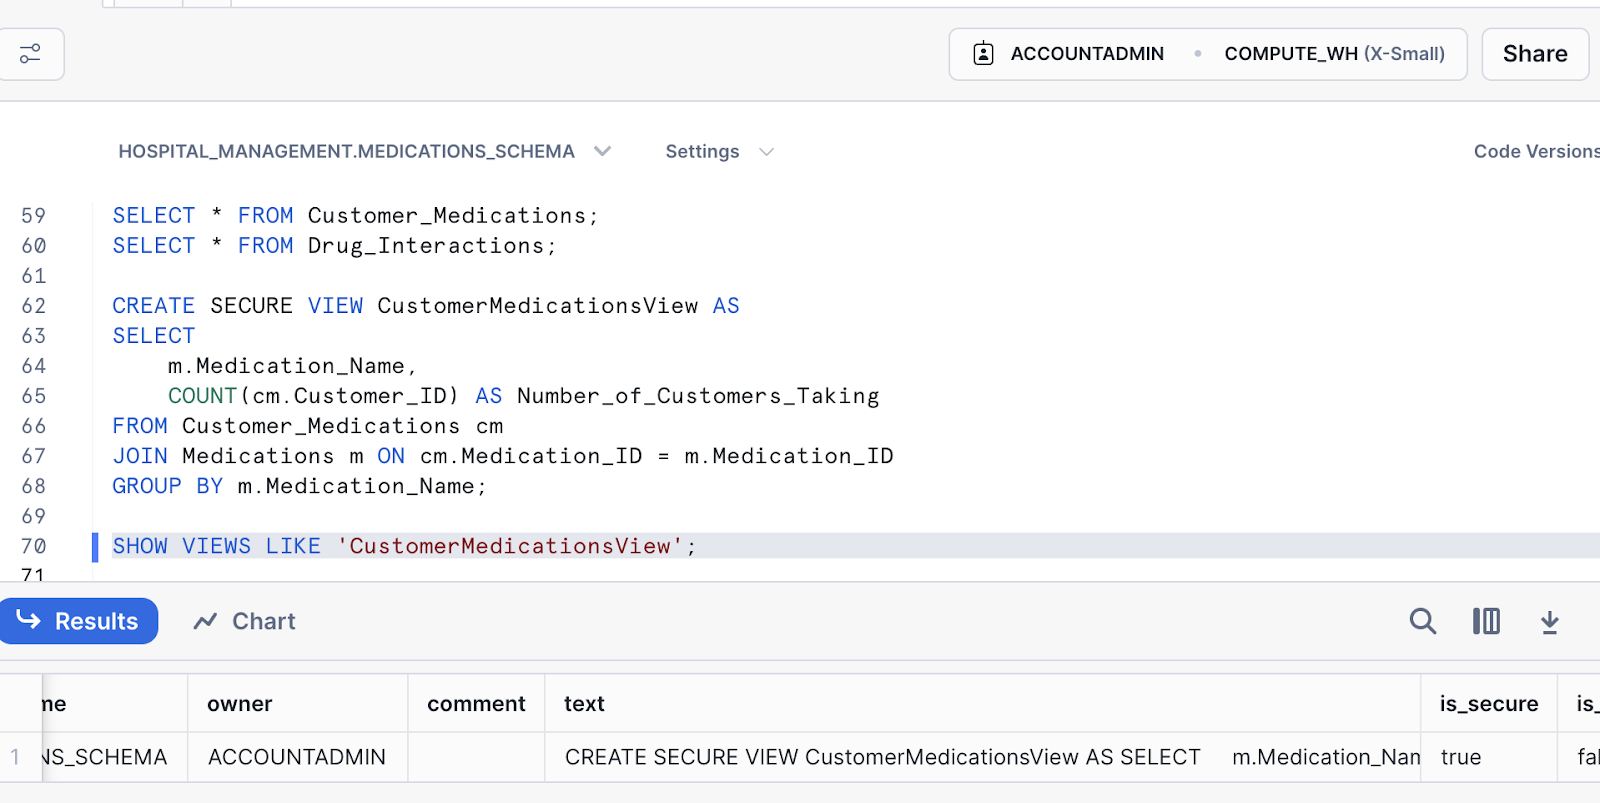Viewport: 1600px width, 803px height.
Task: Click row number 1 in results
Action: coord(15,757)
